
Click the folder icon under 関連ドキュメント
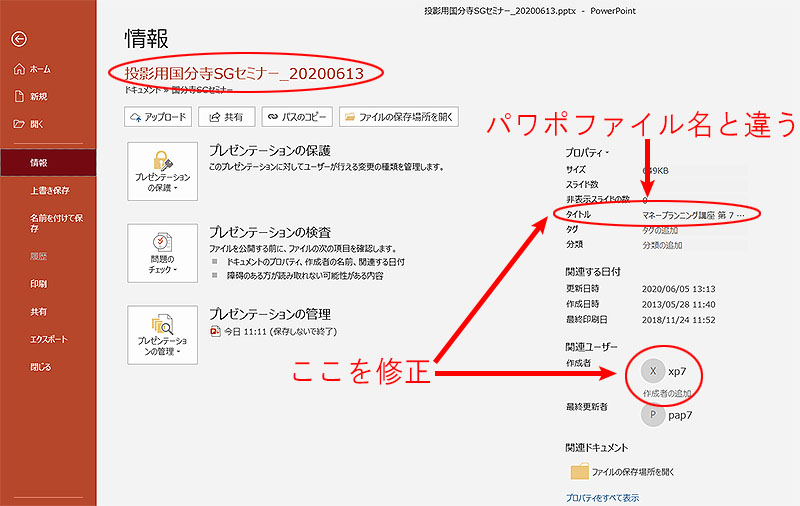(580, 472)
